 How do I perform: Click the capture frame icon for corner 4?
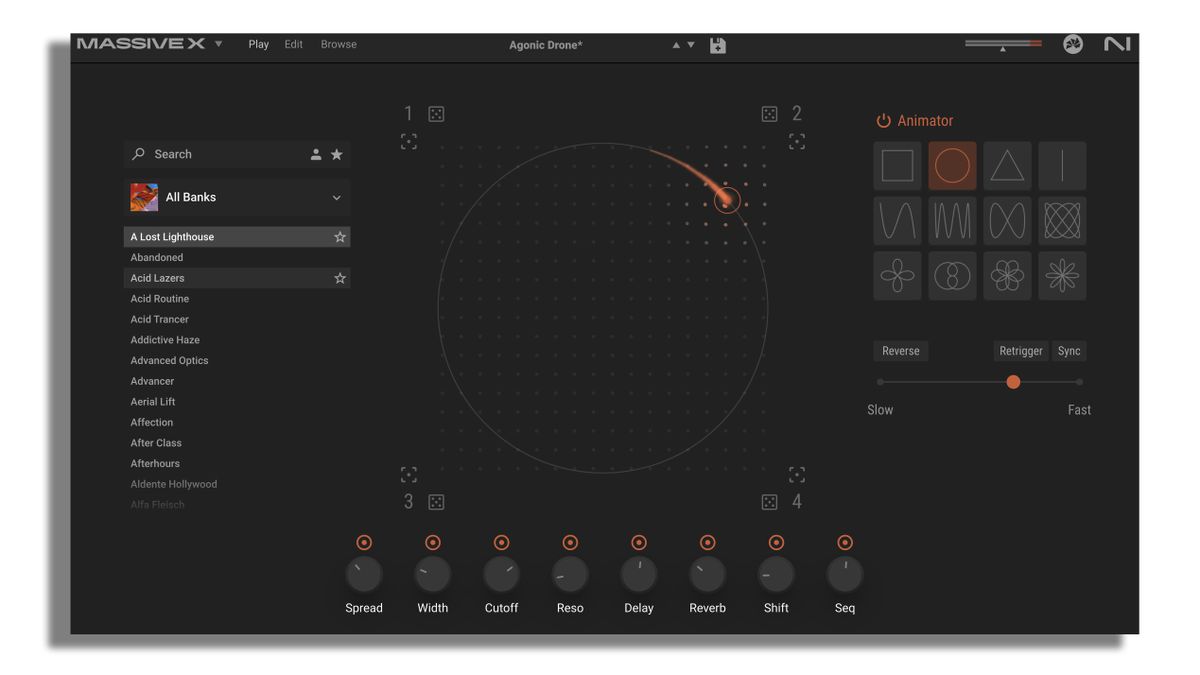tap(797, 474)
